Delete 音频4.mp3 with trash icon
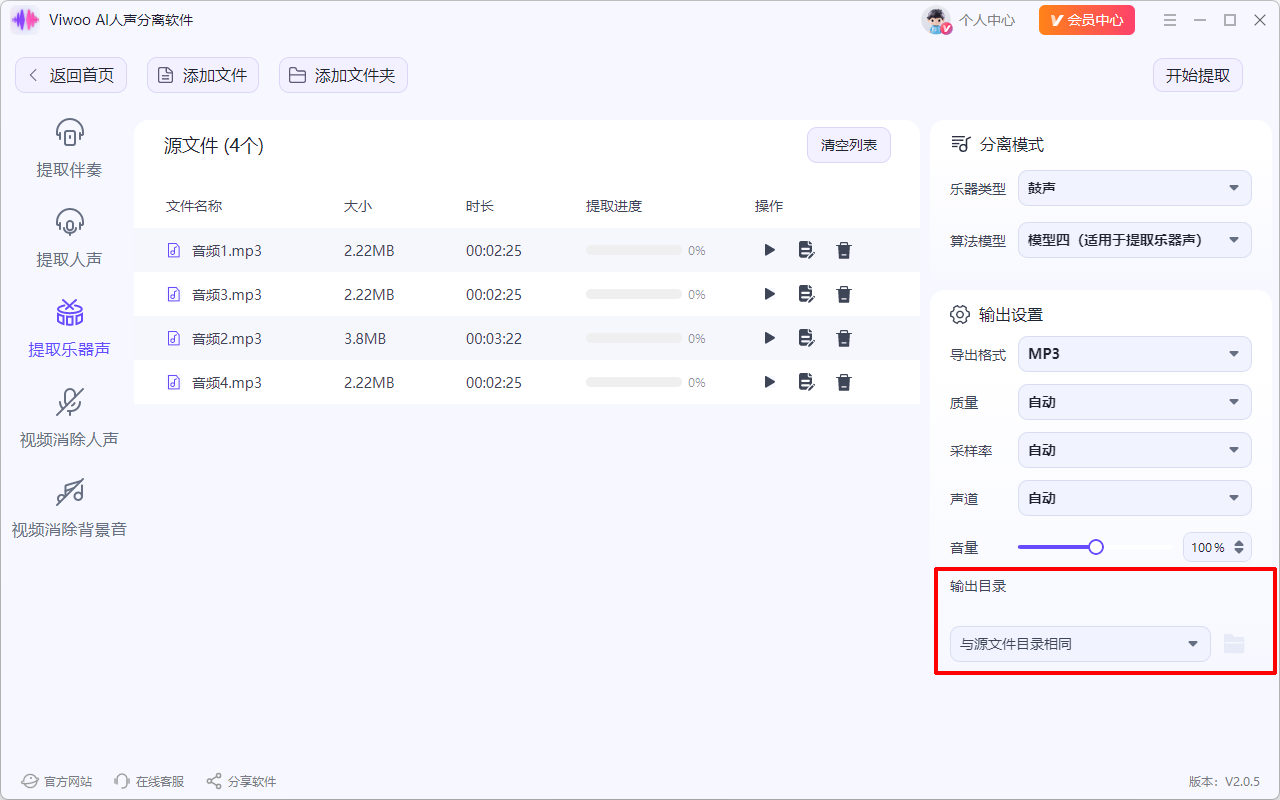Viewport: 1280px width, 800px height. click(844, 382)
